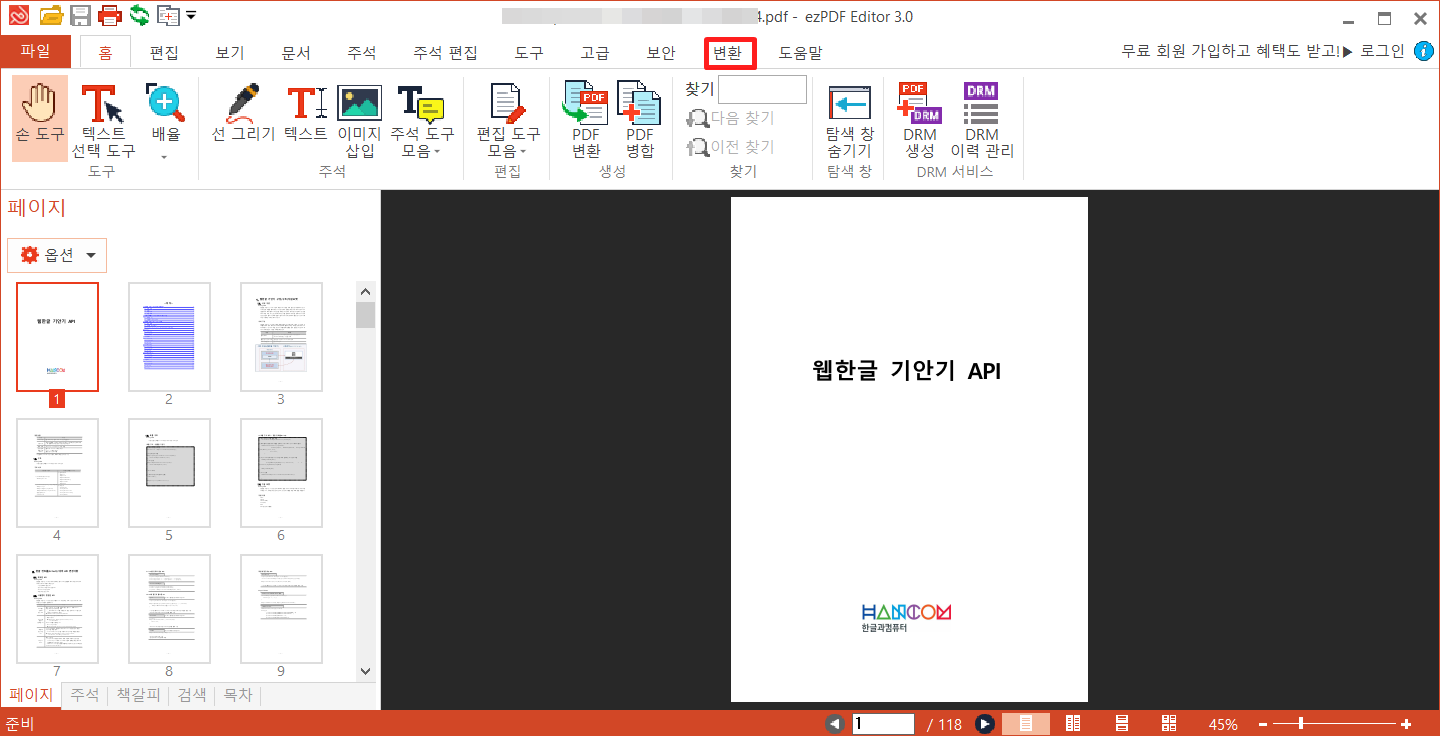Image resolution: width=1440 pixels, height=736 pixels.
Task: Switch to the 검색 search panel tab
Action: pyautogui.click(x=192, y=695)
